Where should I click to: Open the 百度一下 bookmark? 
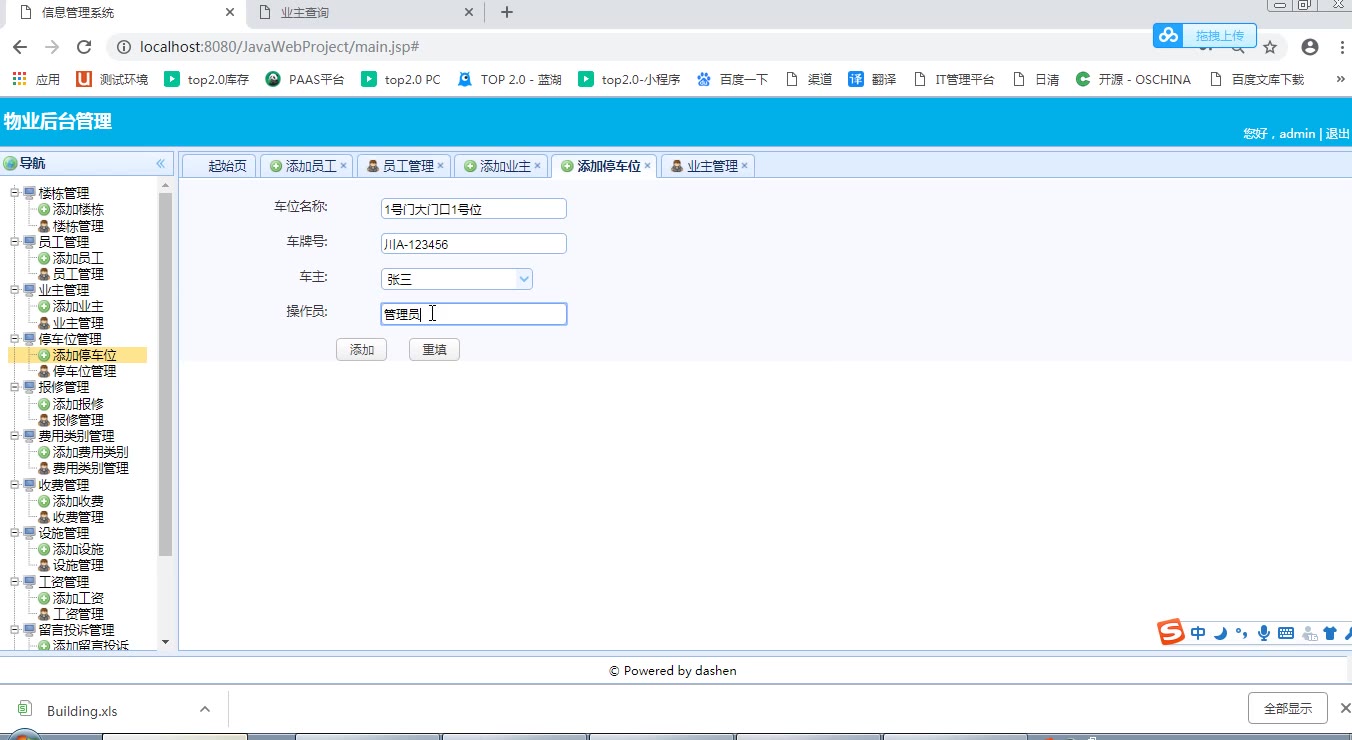coord(732,79)
